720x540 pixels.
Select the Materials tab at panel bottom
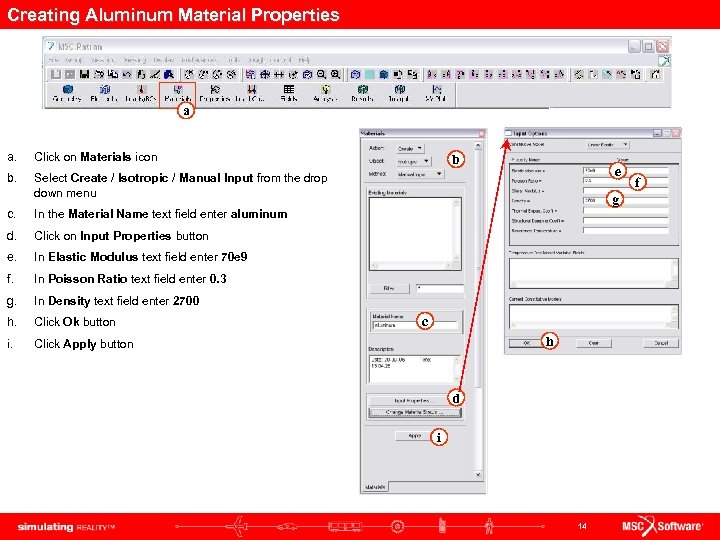coord(375,487)
